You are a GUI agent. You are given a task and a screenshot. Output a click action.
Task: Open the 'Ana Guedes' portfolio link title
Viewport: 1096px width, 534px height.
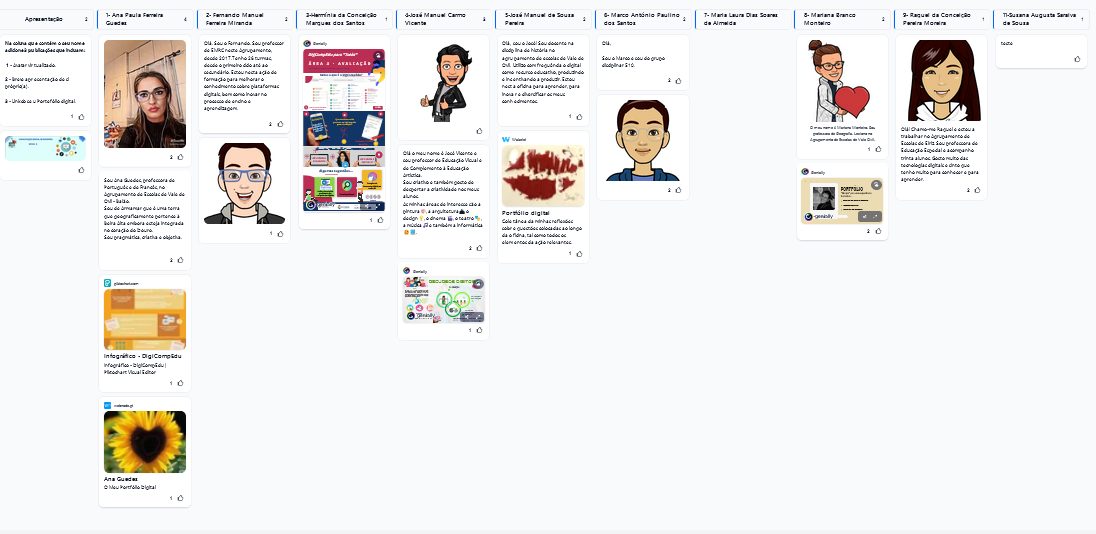pyautogui.click(x=120, y=479)
